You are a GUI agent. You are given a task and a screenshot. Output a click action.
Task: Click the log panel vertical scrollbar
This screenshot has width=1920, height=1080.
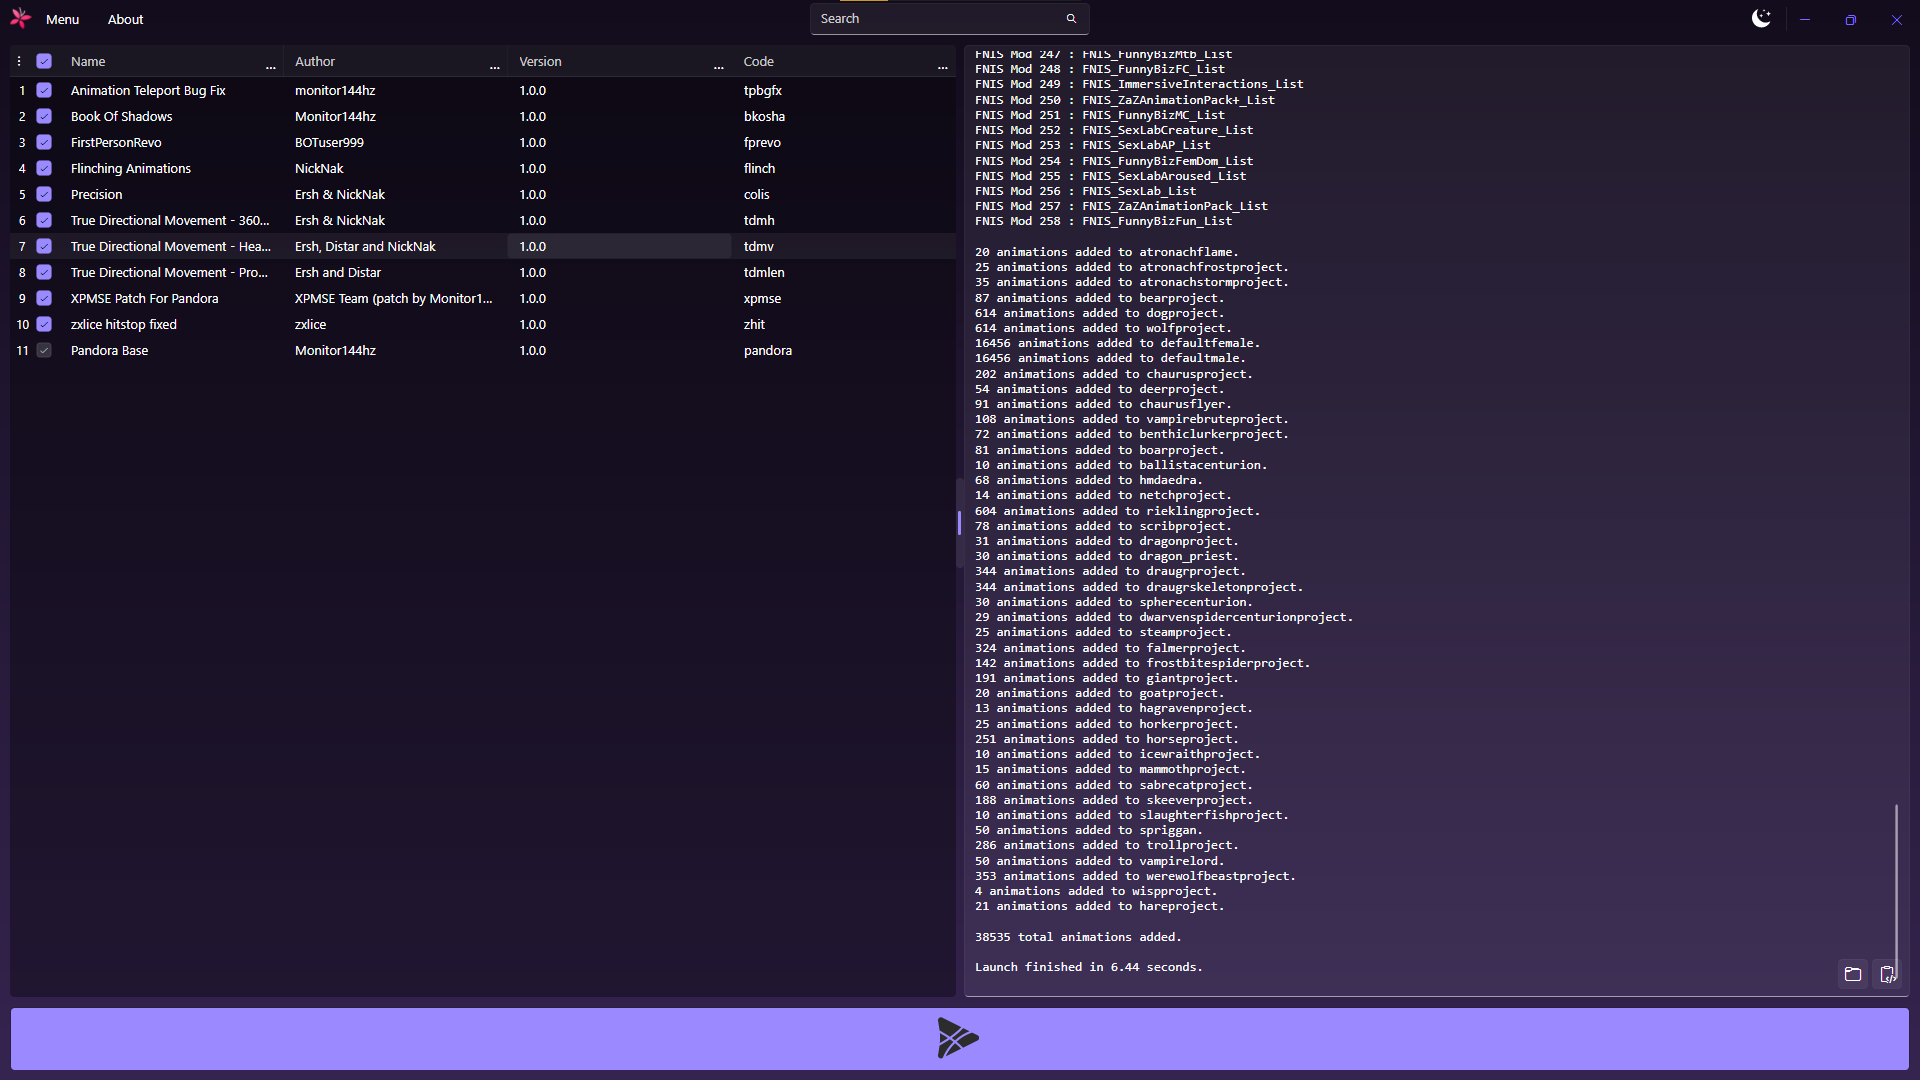pos(1896,880)
